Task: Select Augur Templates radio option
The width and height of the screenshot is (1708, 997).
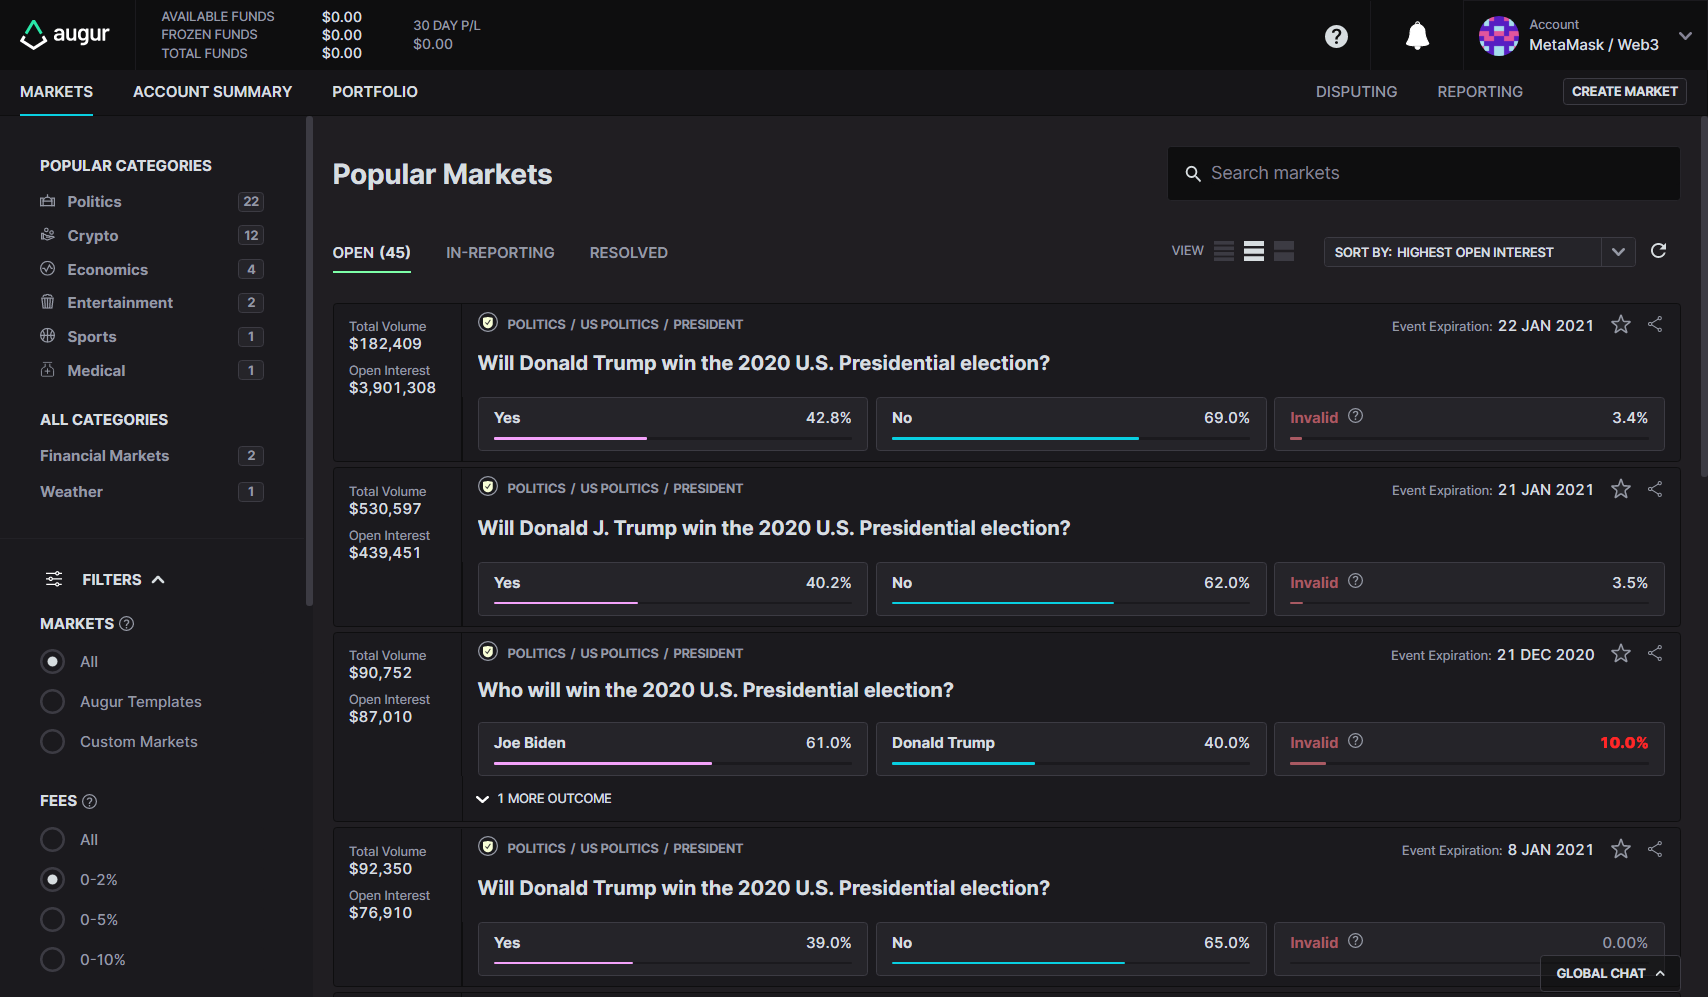Action: [53, 702]
